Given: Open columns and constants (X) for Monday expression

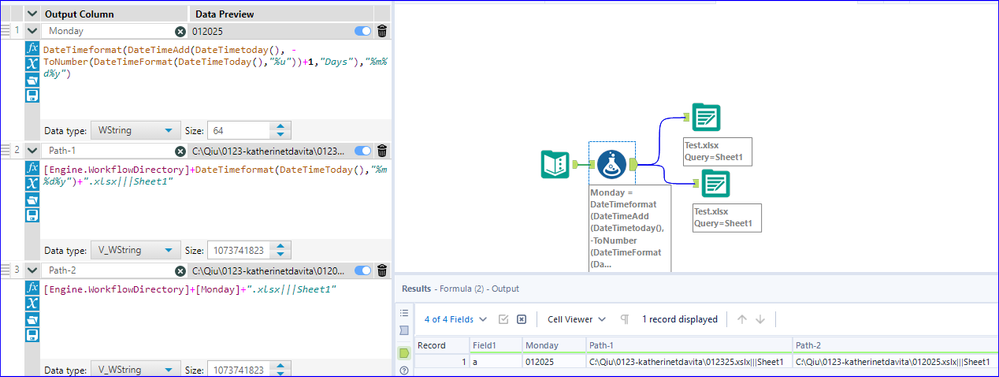Looking at the screenshot, I should pyautogui.click(x=32, y=64).
